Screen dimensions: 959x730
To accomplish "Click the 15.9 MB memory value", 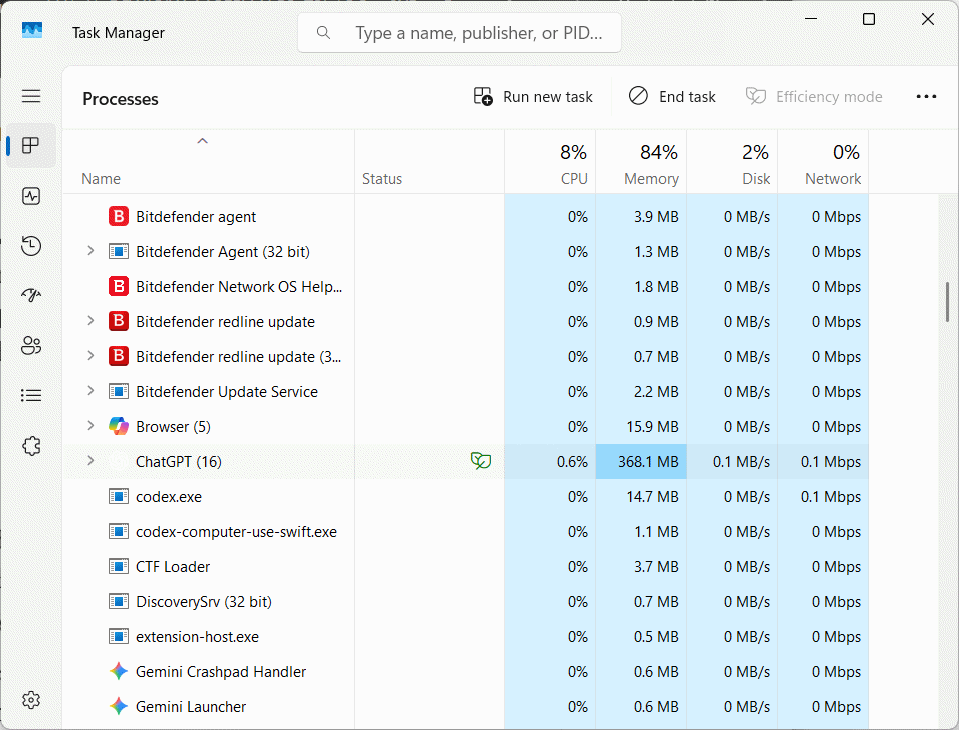I will click(652, 427).
